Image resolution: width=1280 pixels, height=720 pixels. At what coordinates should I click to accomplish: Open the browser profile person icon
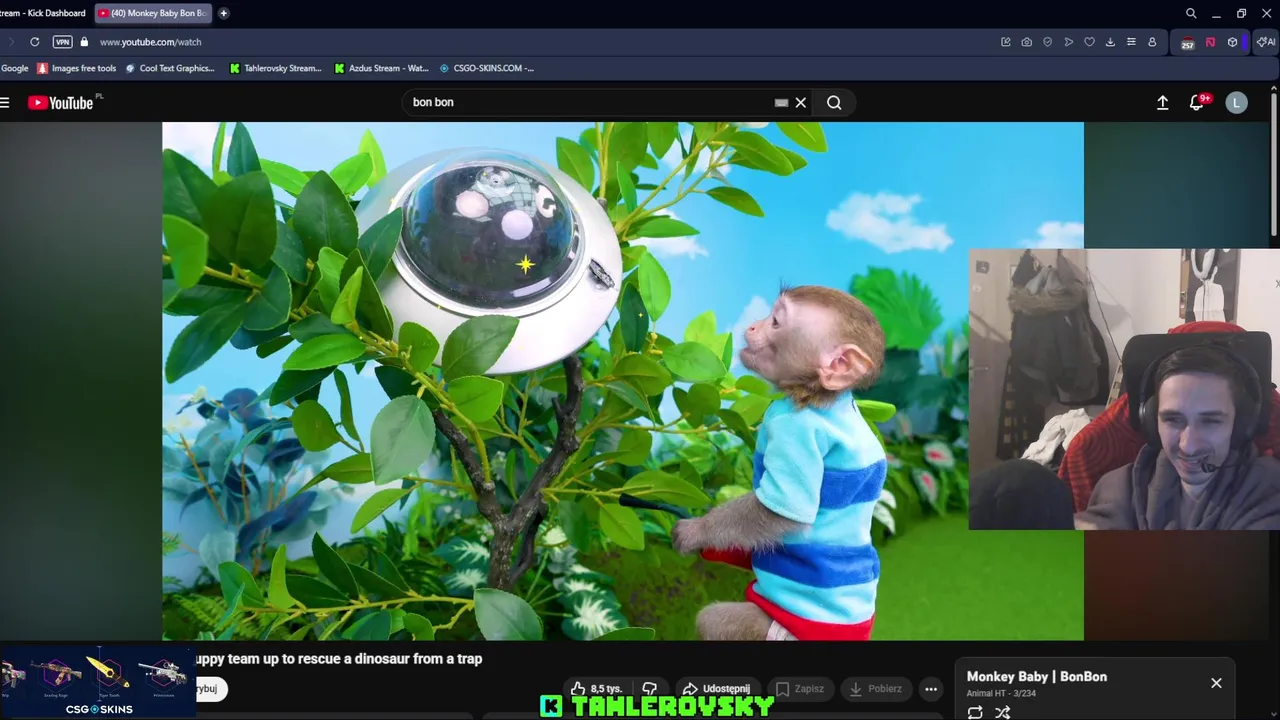[1152, 42]
